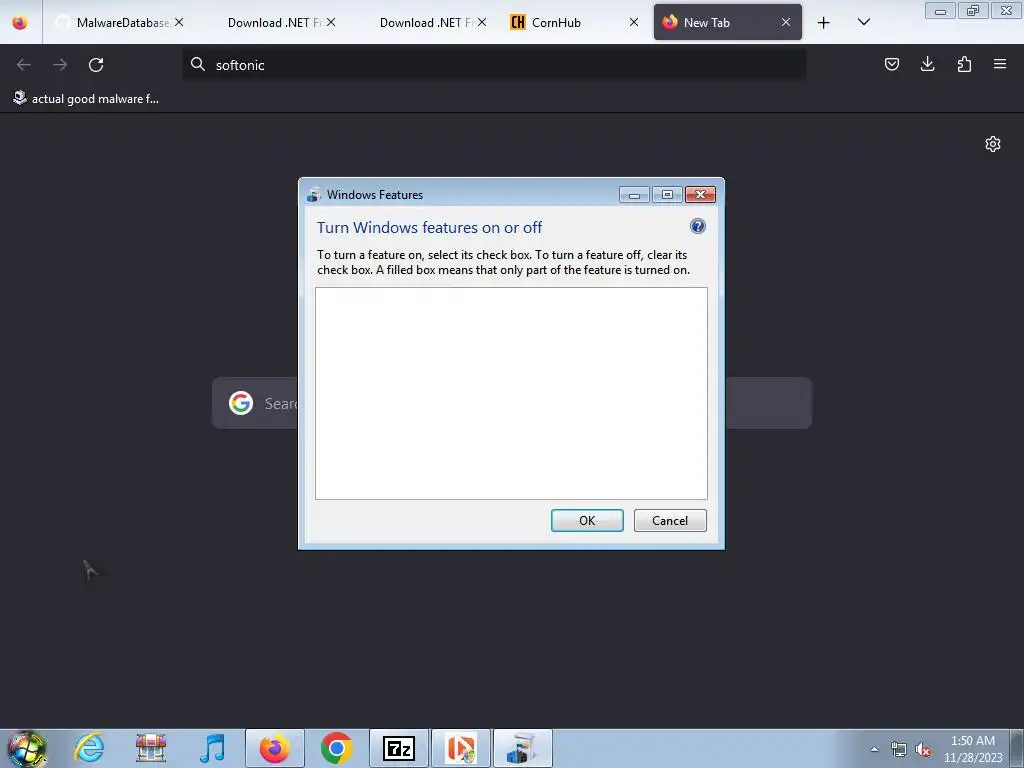Image resolution: width=1024 pixels, height=768 pixels.
Task: Open Windows Features help question icon
Action: (x=697, y=226)
